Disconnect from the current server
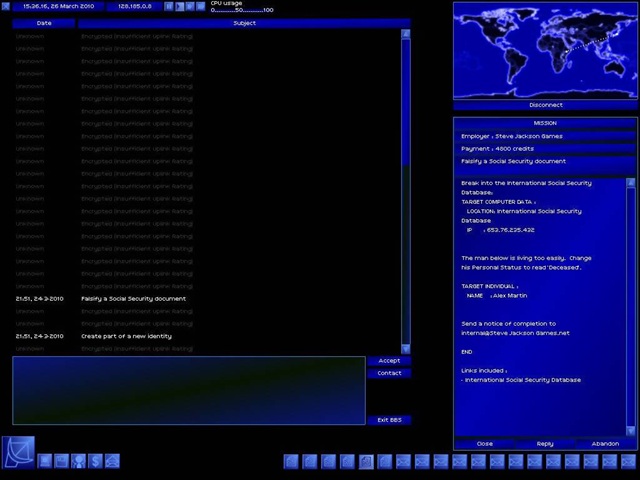The height and width of the screenshot is (480, 640). pos(545,105)
